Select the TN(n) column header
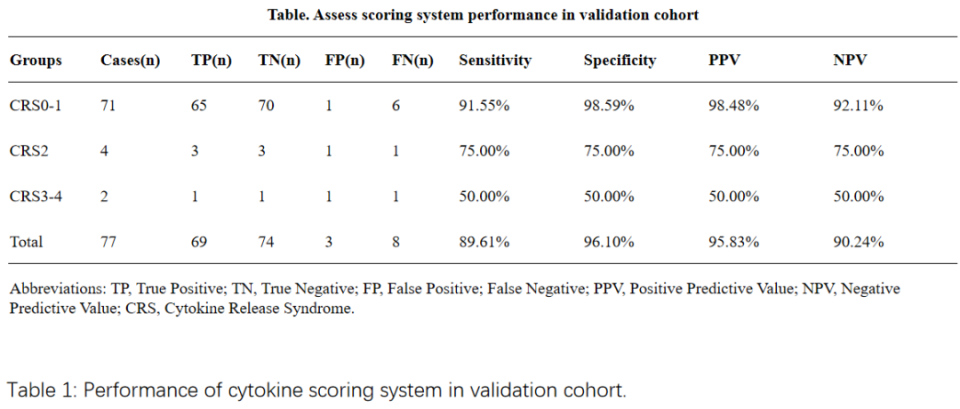Viewport: 960px width, 409px height. click(279, 61)
